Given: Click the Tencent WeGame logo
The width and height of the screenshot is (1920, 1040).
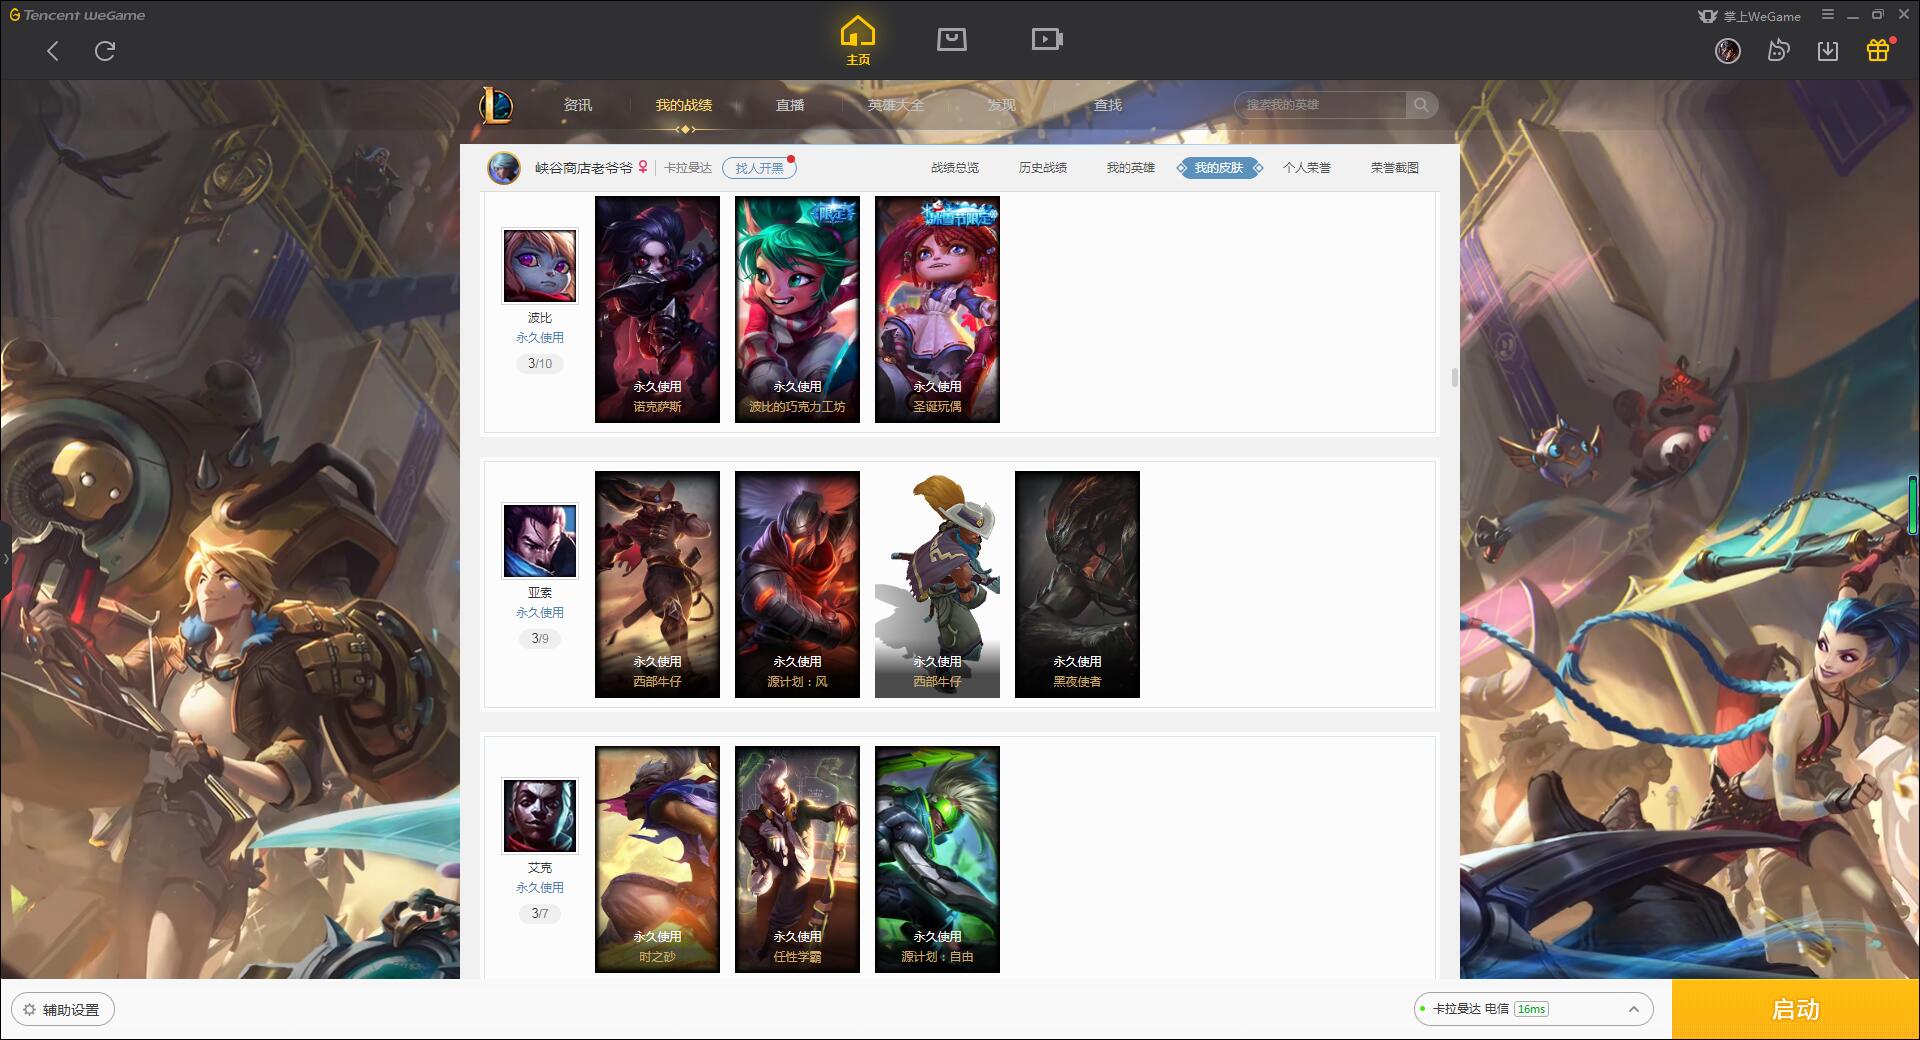Looking at the screenshot, I should [x=78, y=15].
